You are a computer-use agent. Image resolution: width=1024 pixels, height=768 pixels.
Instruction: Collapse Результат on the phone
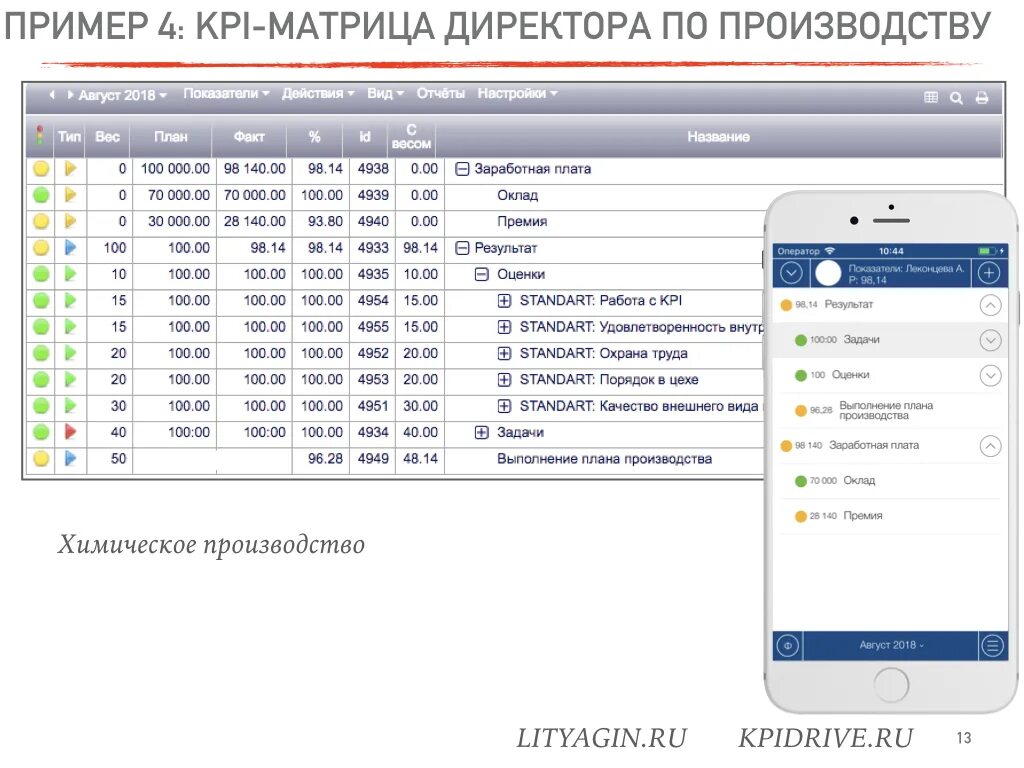click(991, 305)
